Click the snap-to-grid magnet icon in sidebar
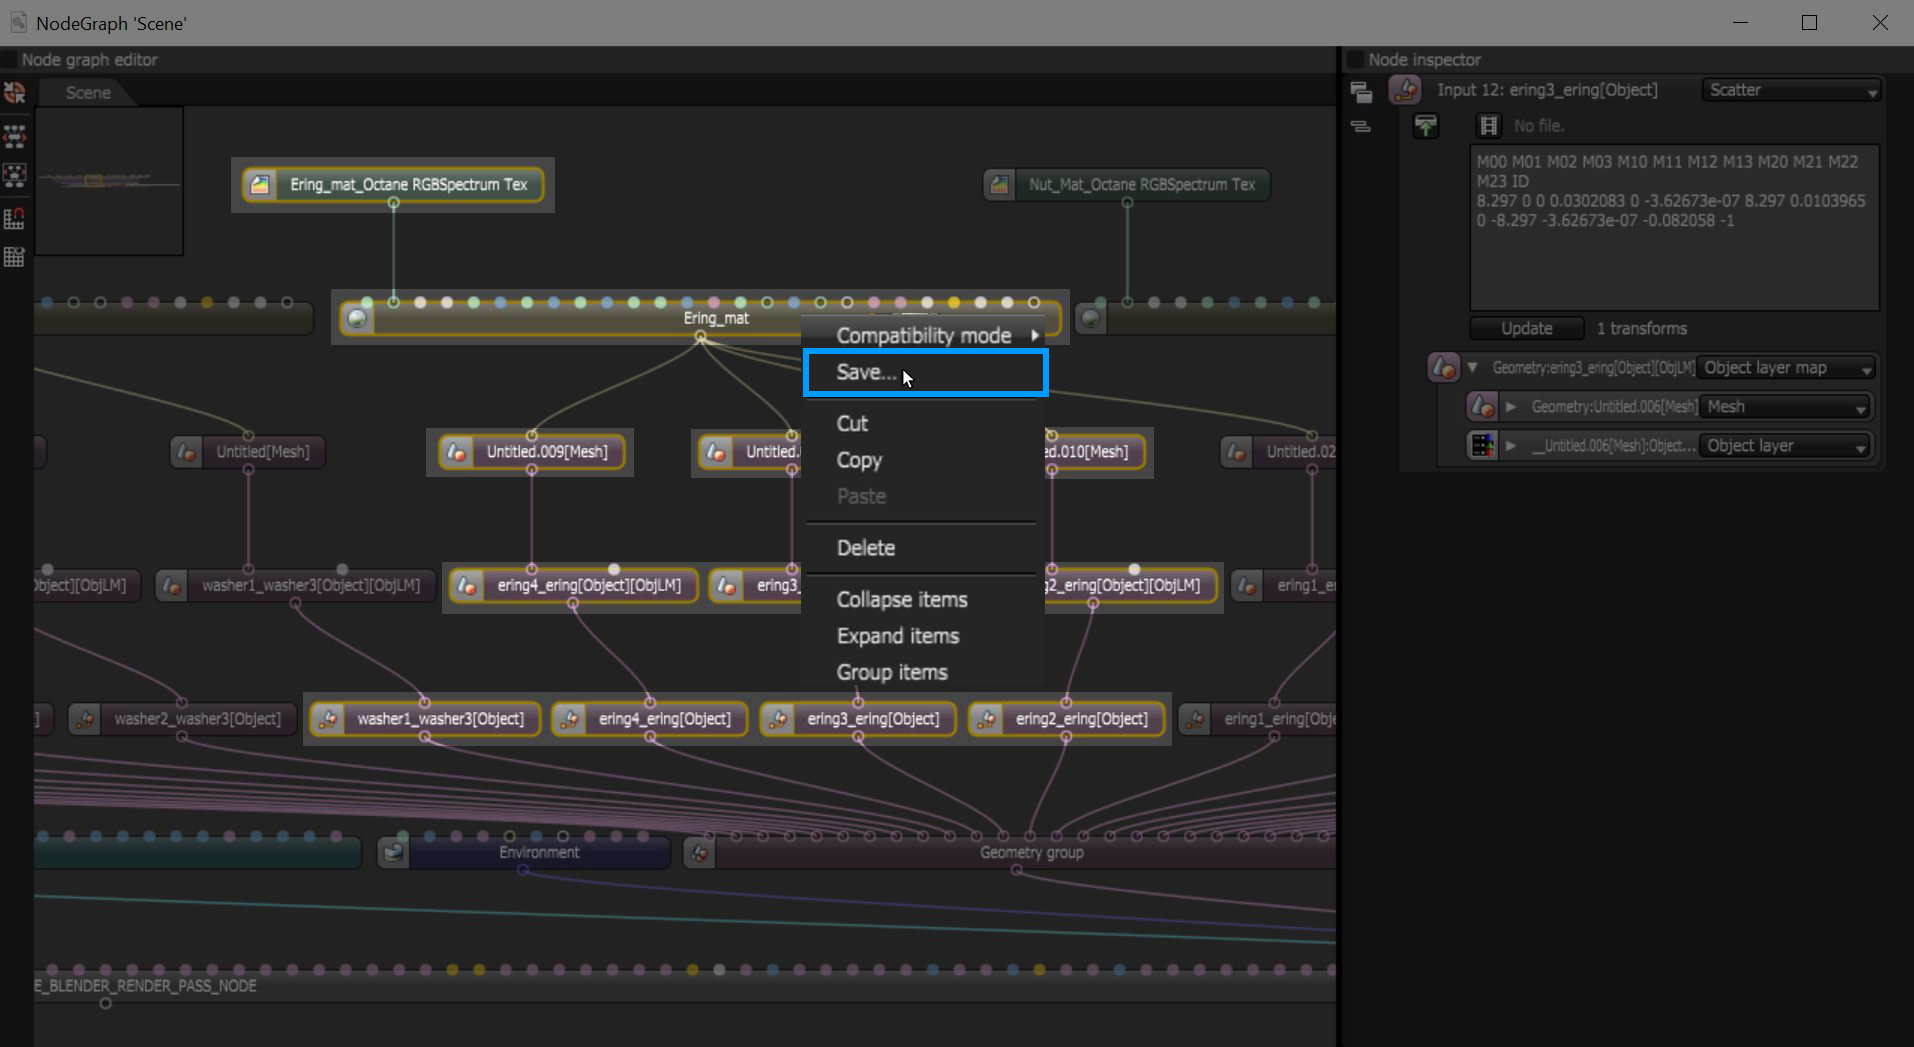The width and height of the screenshot is (1914, 1047). (x=14, y=219)
